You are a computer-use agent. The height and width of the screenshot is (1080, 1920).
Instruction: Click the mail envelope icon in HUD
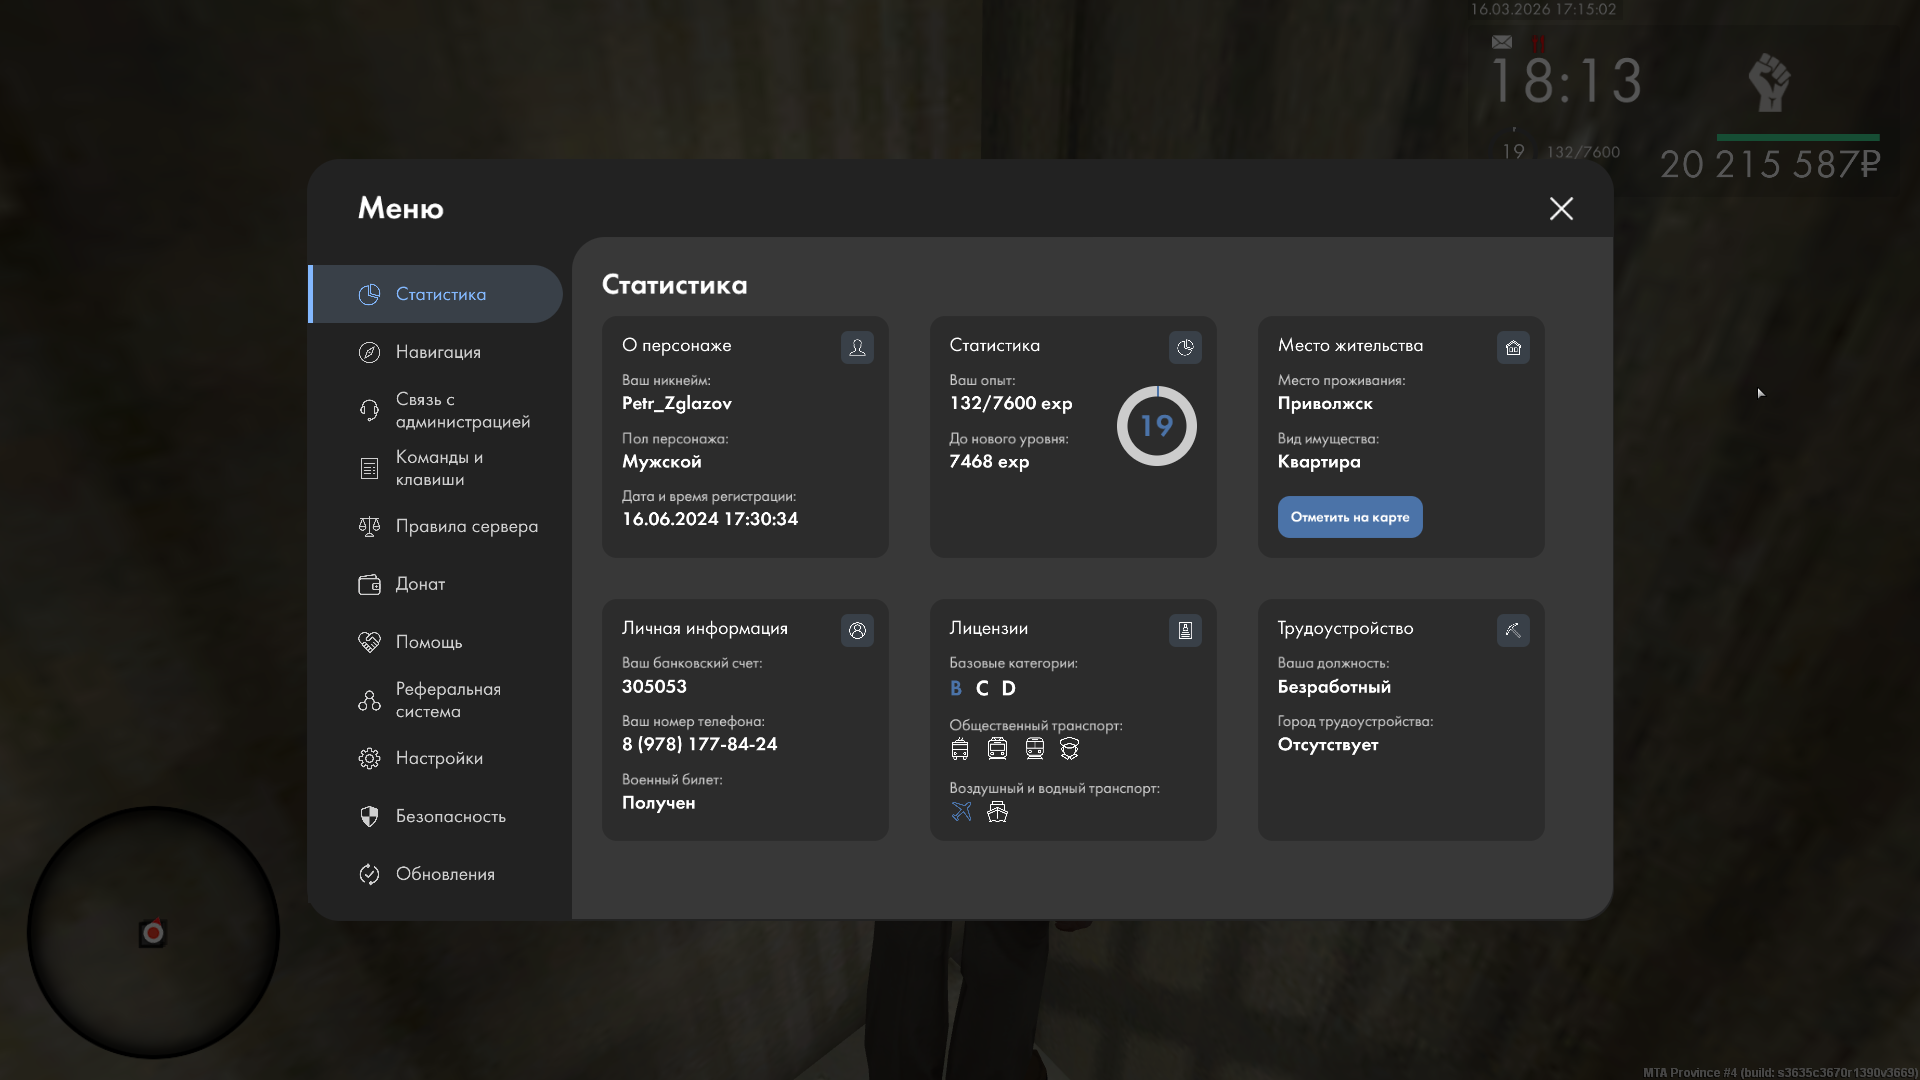coord(1502,42)
